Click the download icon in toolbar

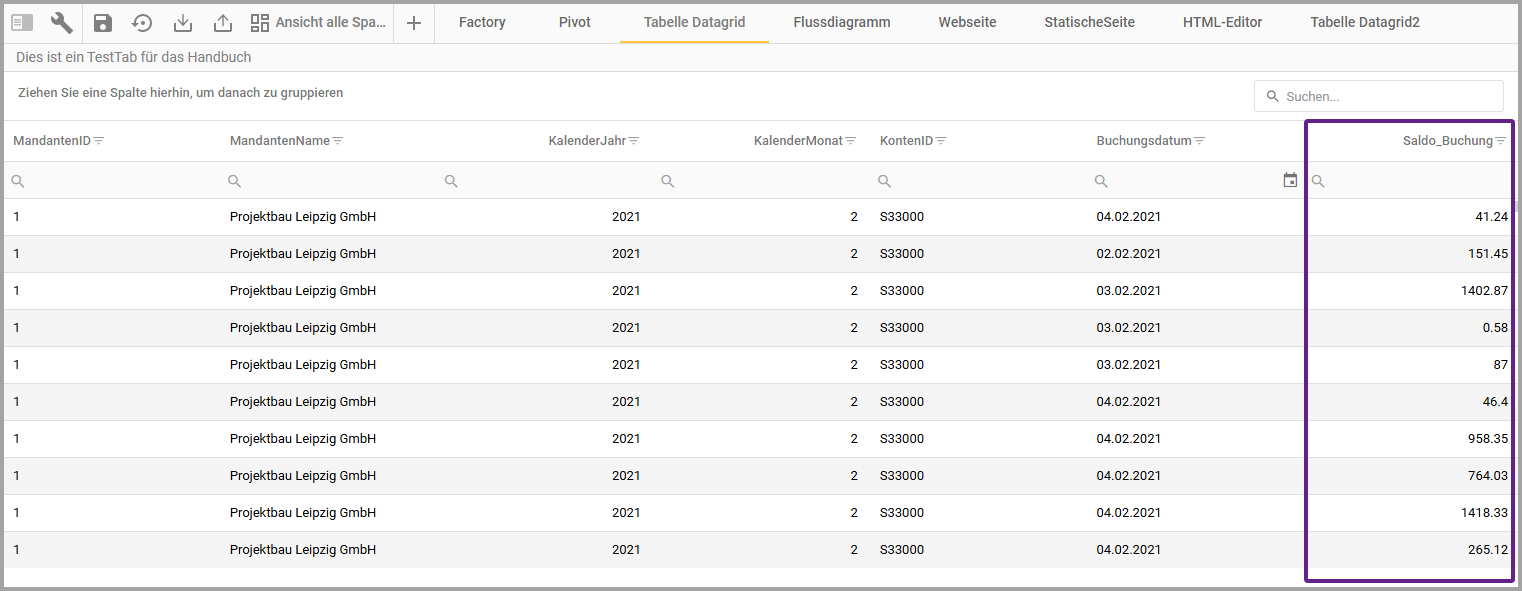point(183,22)
